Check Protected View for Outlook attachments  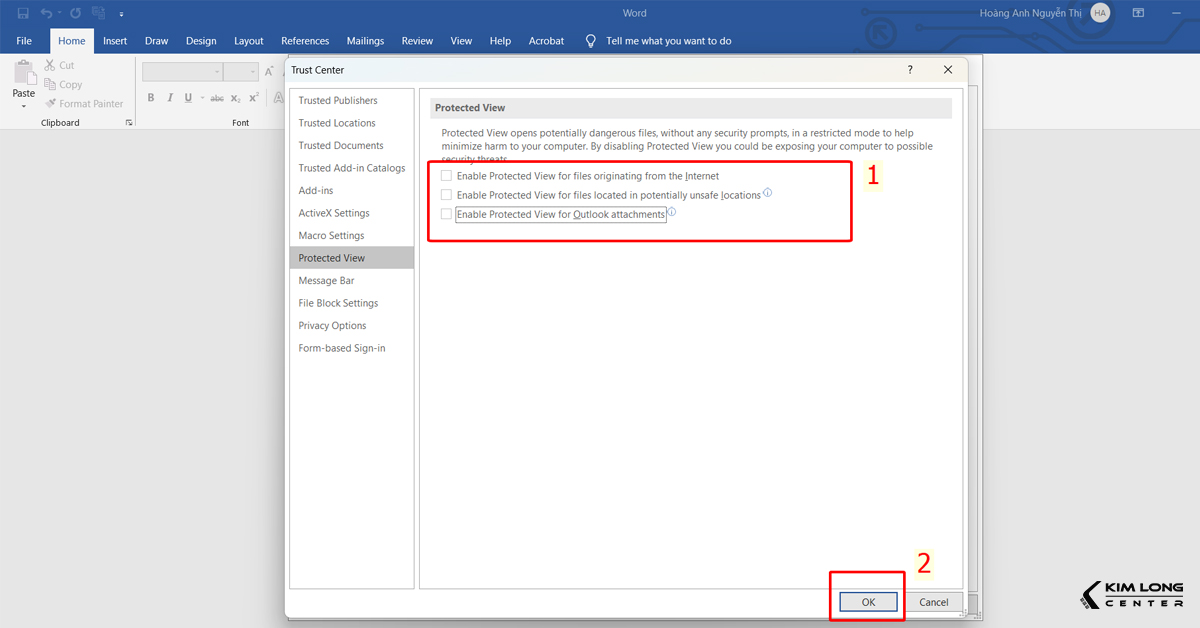447,214
